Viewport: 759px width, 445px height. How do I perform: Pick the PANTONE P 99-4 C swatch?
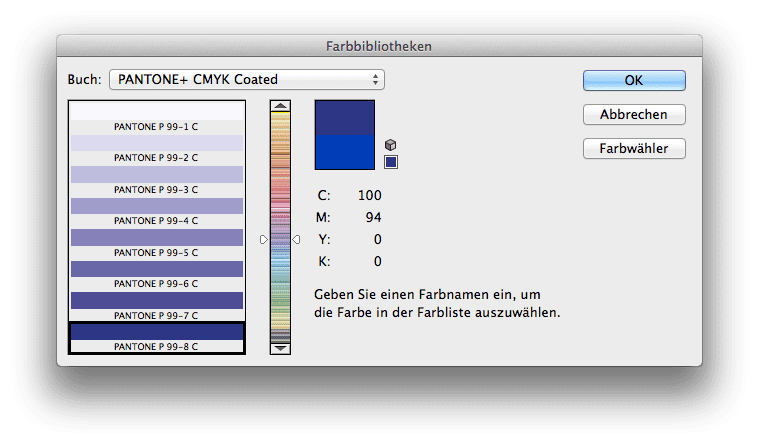pos(157,212)
